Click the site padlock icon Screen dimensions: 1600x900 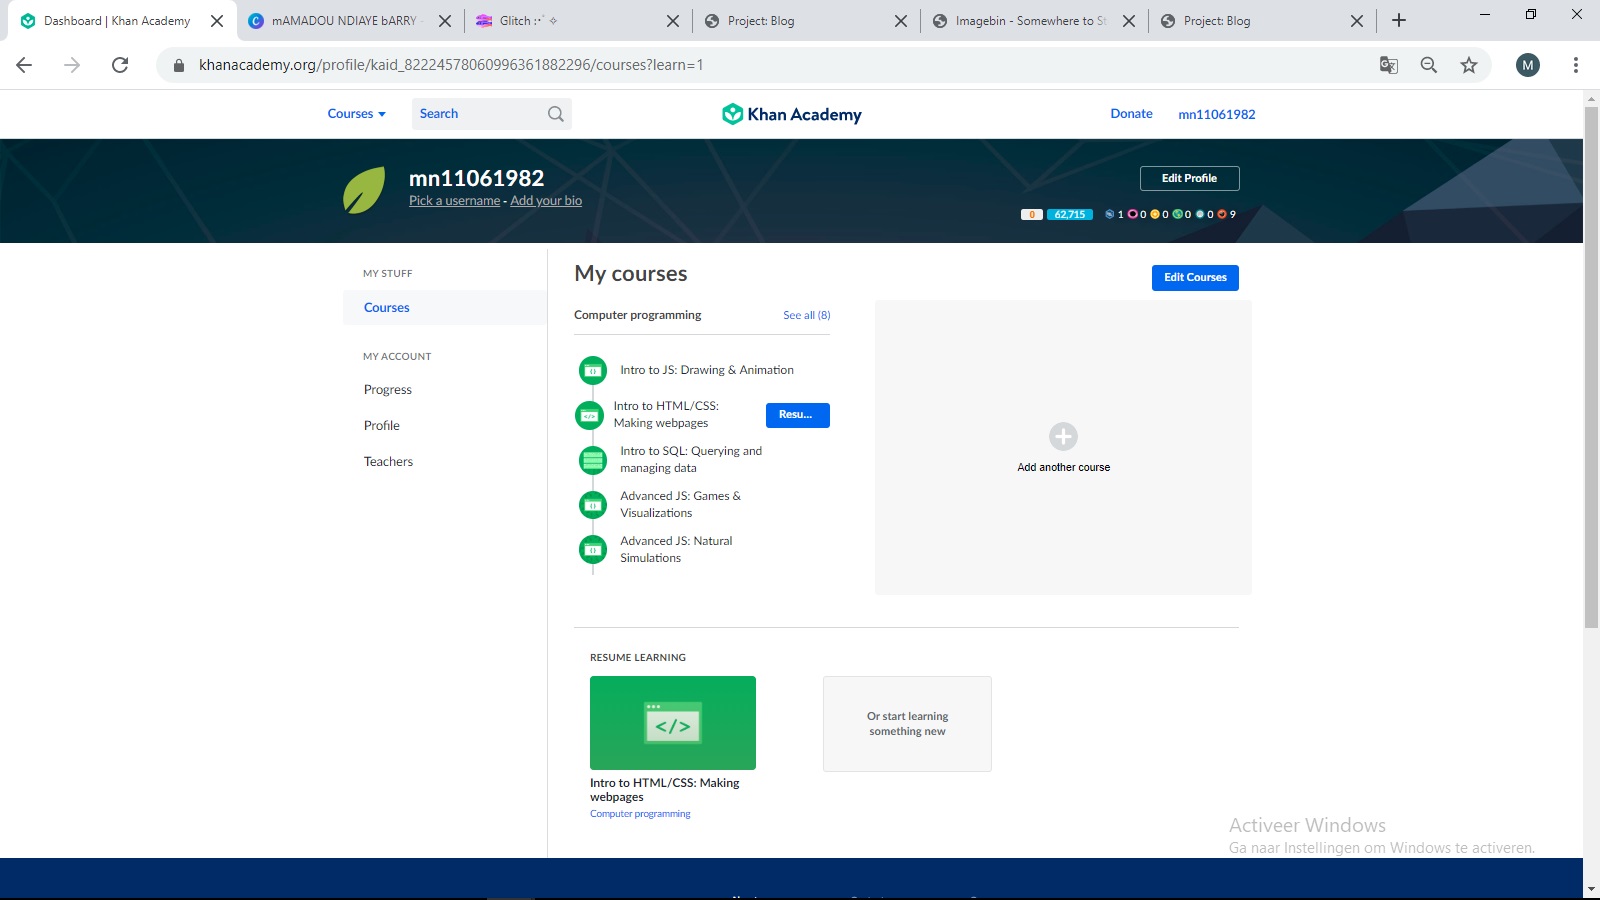pos(179,65)
